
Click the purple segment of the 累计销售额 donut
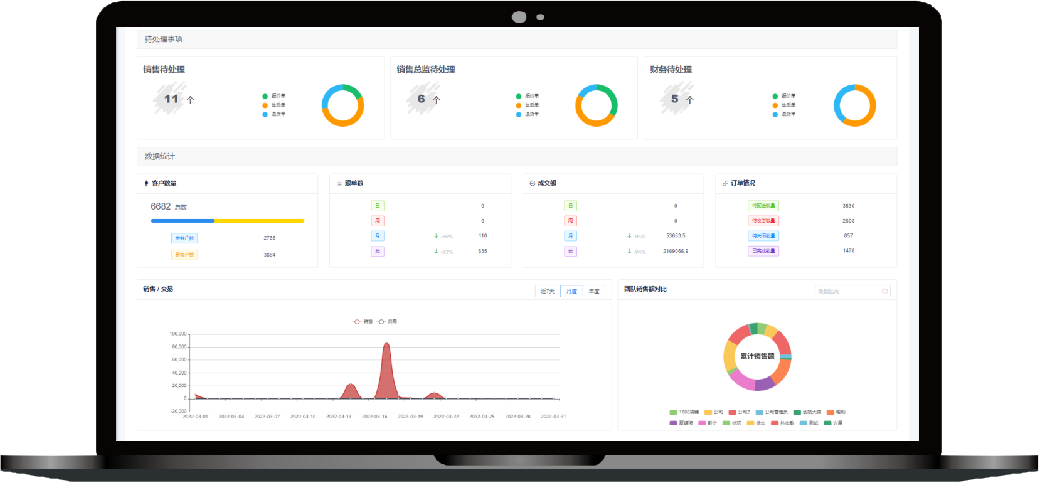(765, 384)
